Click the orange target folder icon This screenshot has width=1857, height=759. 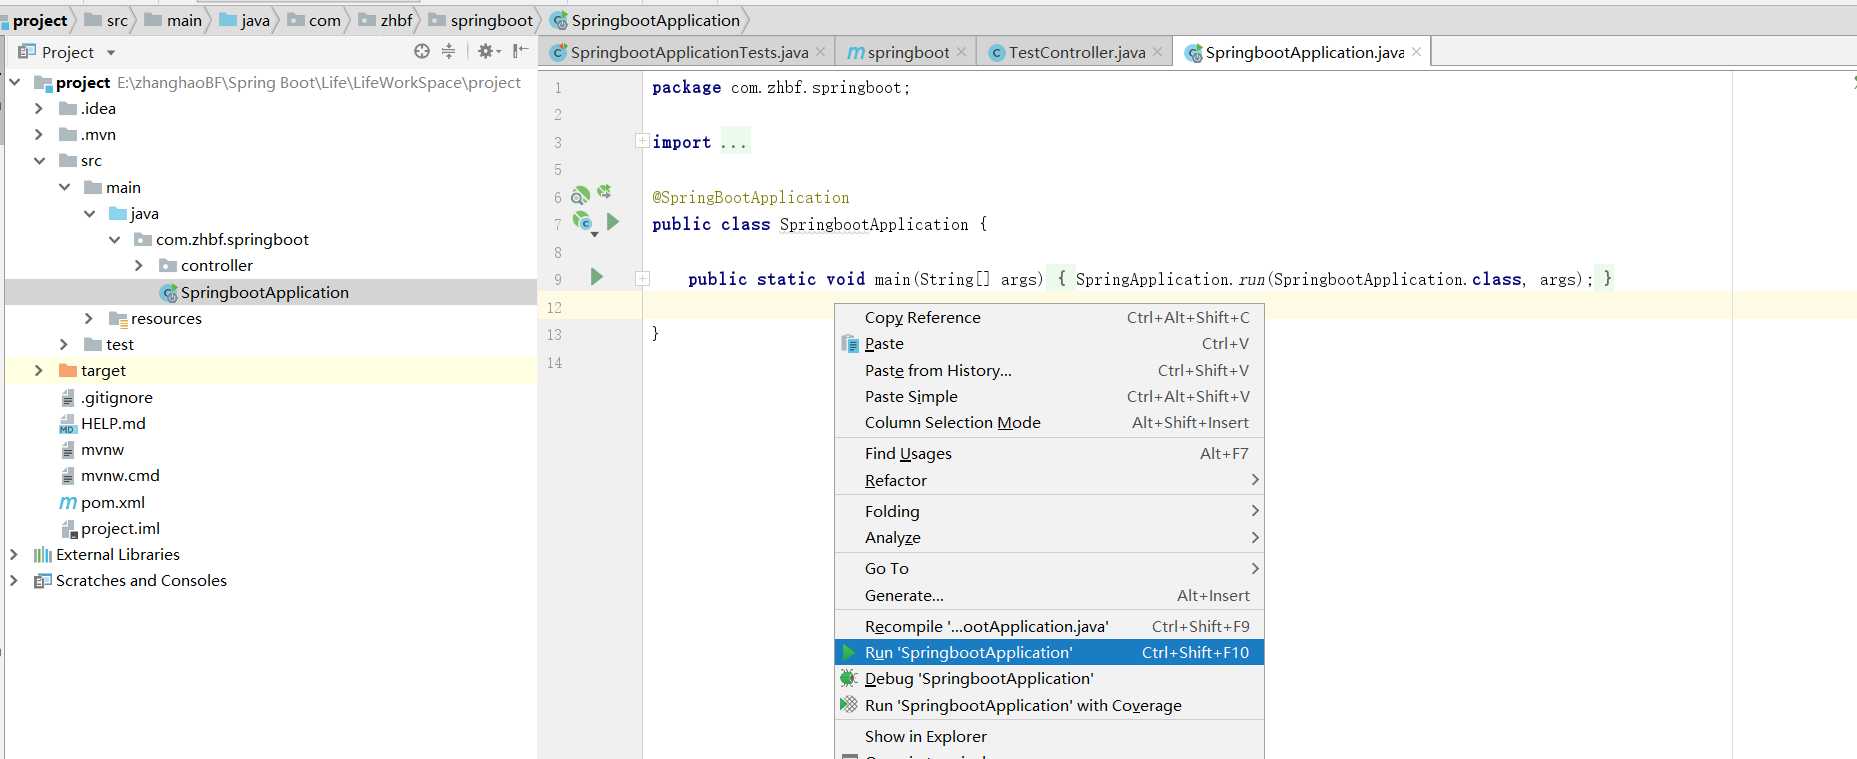coord(68,371)
